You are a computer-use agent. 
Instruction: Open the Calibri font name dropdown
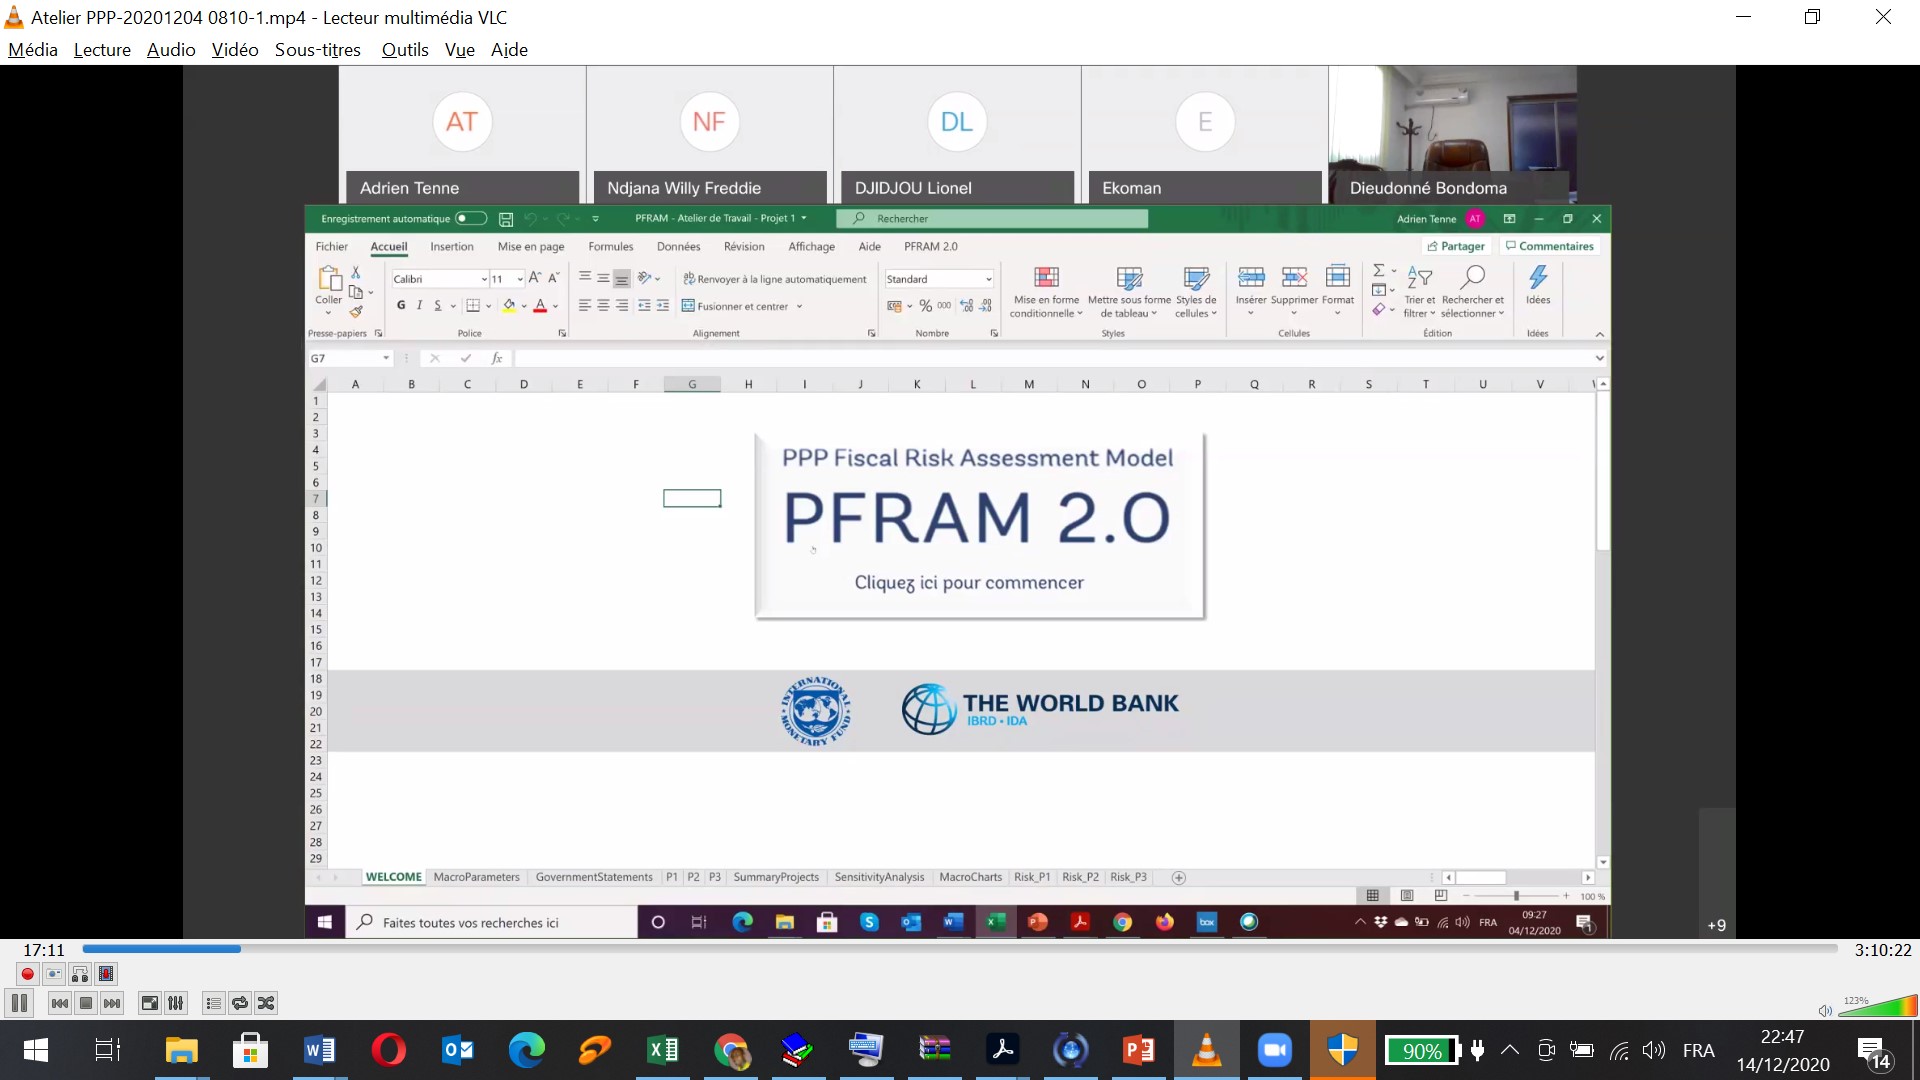(484, 280)
